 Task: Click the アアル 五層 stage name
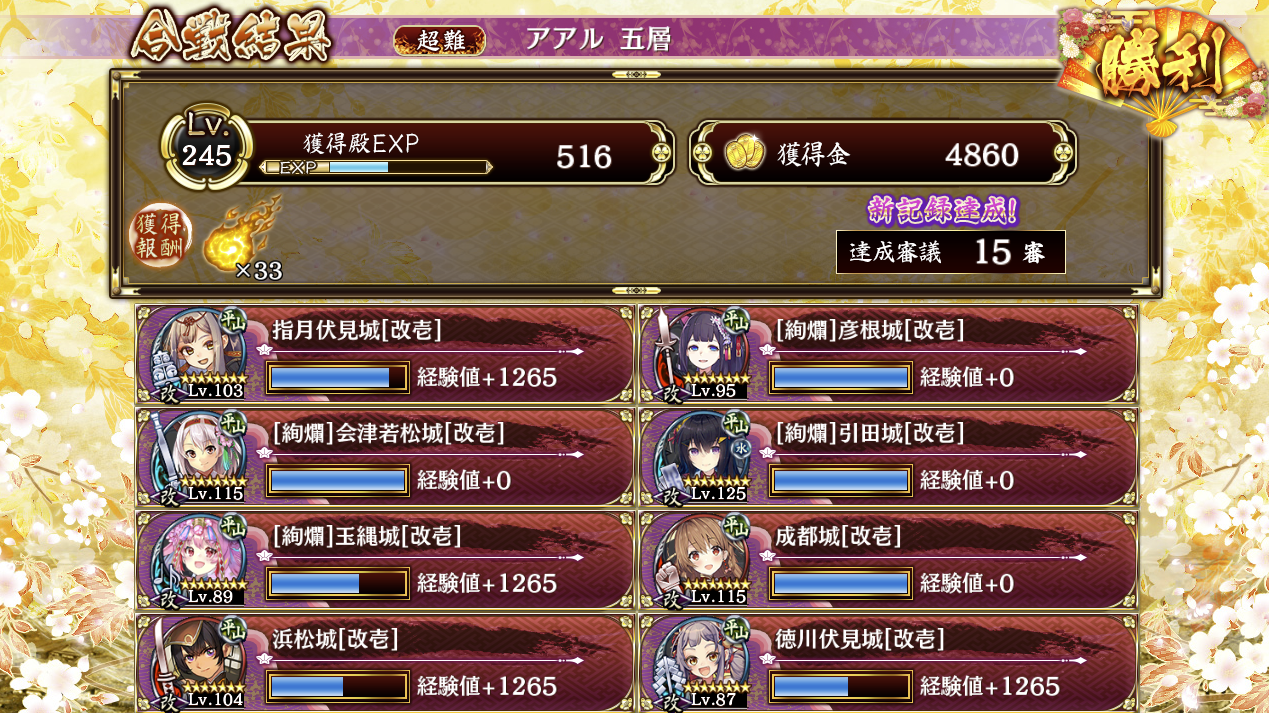598,39
